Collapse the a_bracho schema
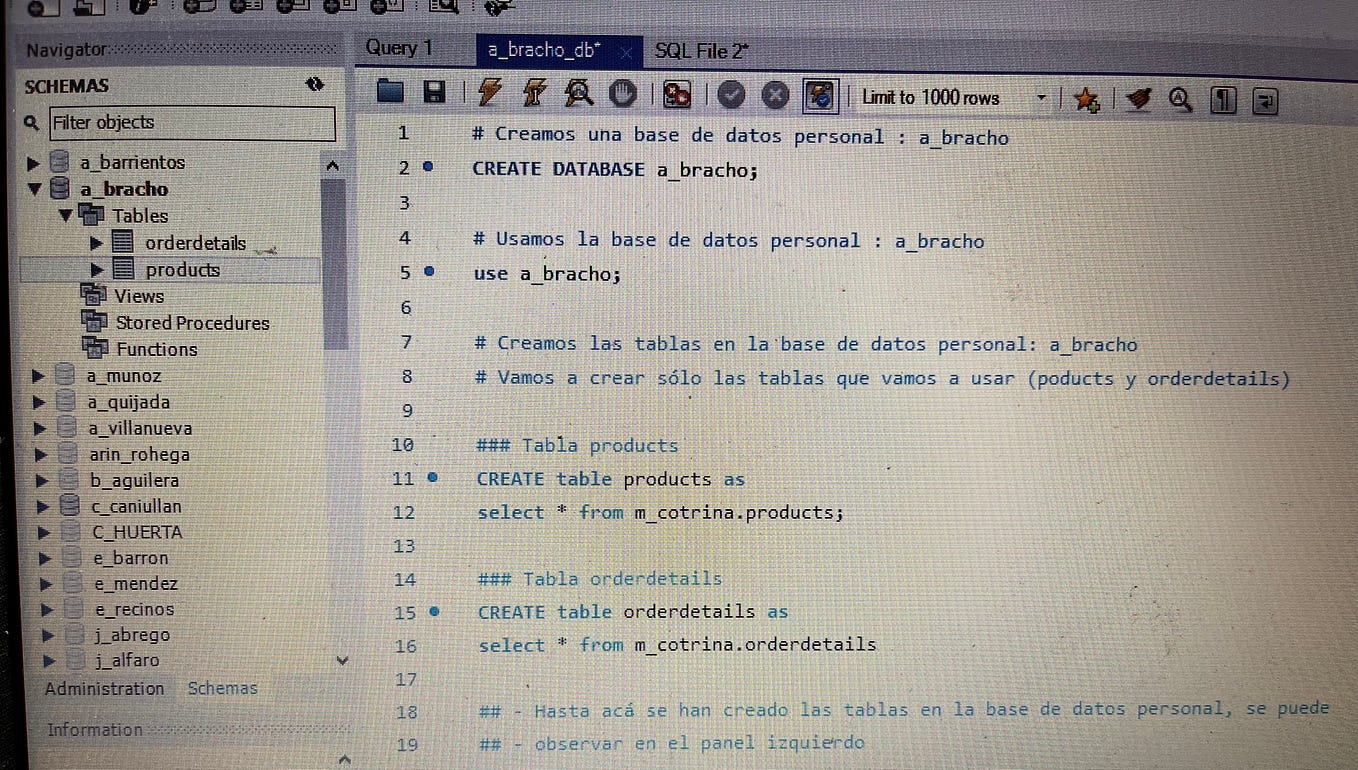The width and height of the screenshot is (1358, 770). (37, 188)
